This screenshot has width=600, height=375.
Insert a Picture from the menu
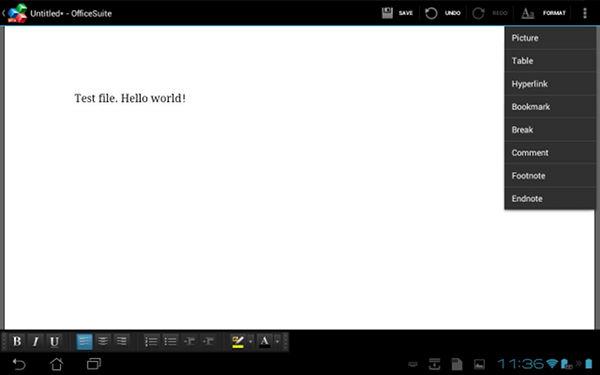tap(549, 38)
